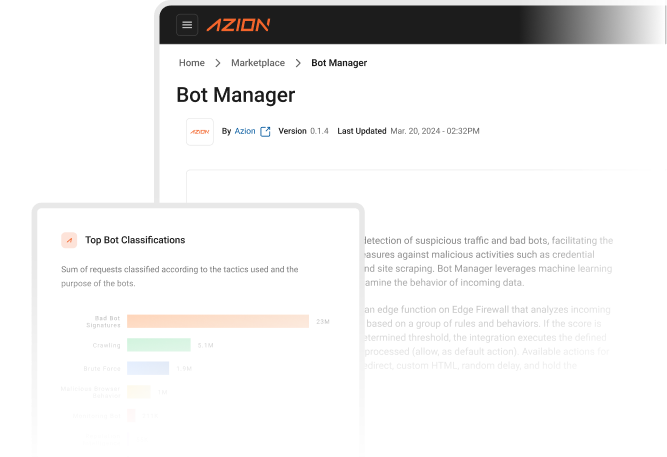Open the hamburger menu in the header

[x=187, y=25]
